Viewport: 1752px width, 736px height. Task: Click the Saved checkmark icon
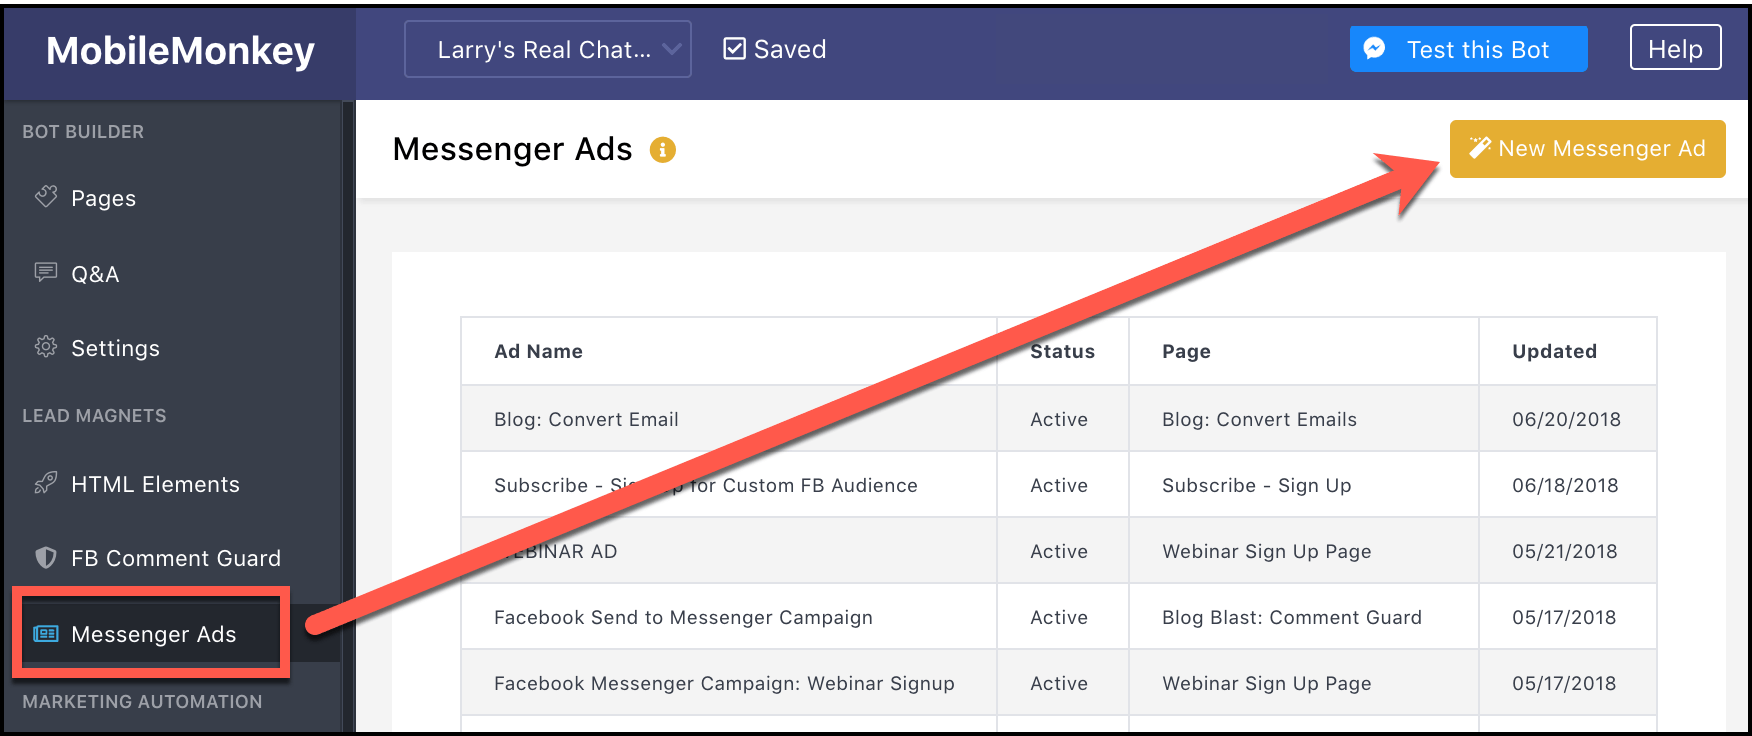pyautogui.click(x=735, y=49)
